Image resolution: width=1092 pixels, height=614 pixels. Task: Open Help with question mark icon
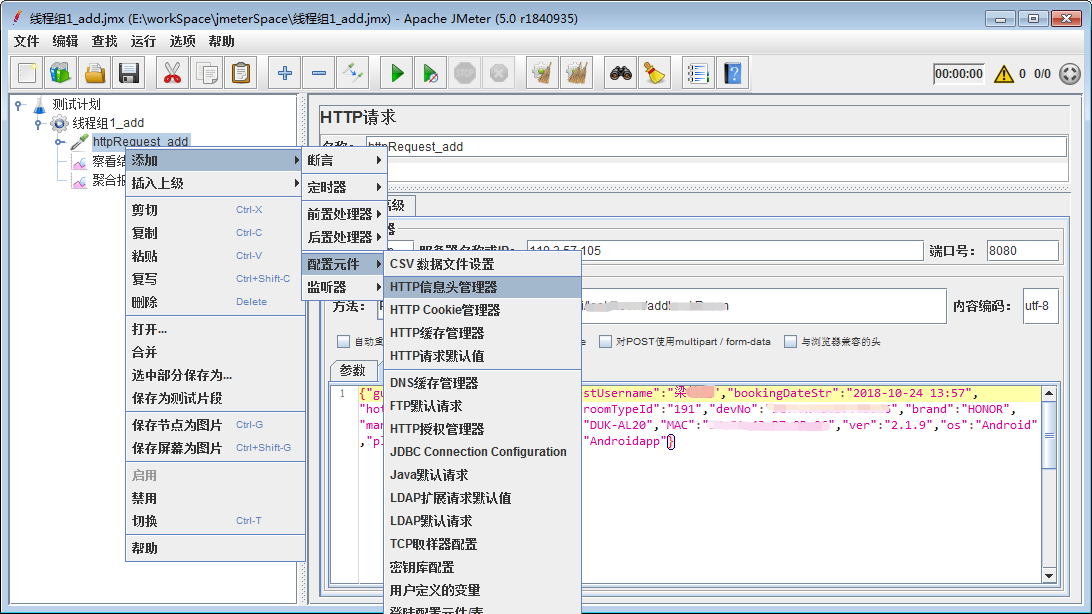click(x=733, y=73)
